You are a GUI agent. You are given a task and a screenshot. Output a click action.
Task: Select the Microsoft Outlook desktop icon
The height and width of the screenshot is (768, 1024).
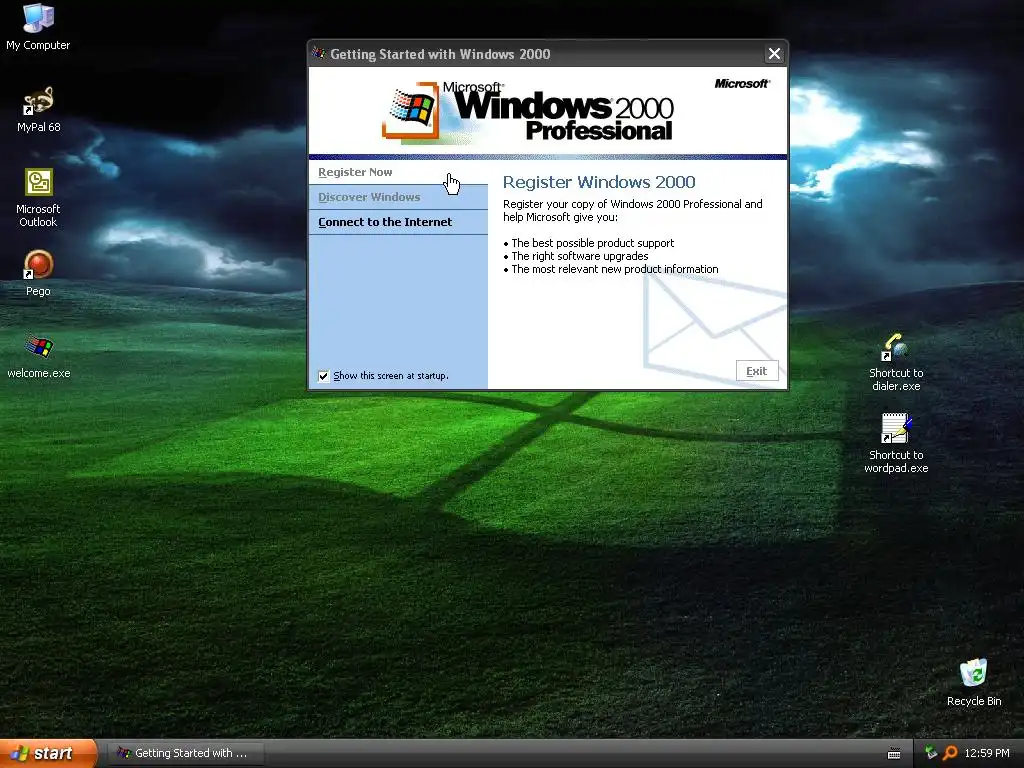tap(38, 197)
